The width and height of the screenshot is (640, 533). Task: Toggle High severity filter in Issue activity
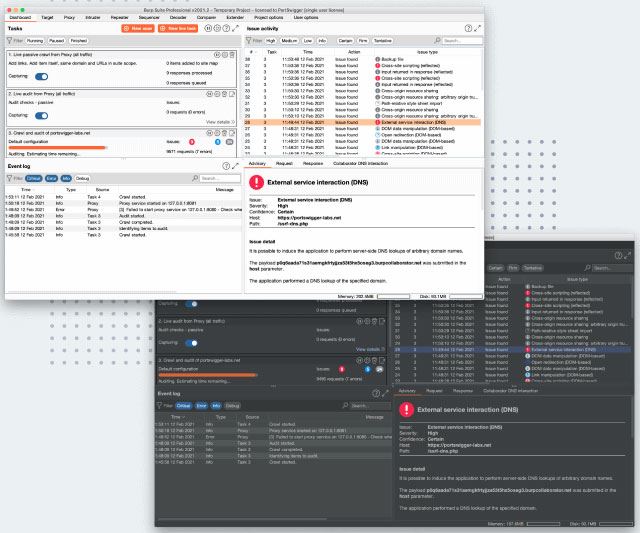coord(271,40)
